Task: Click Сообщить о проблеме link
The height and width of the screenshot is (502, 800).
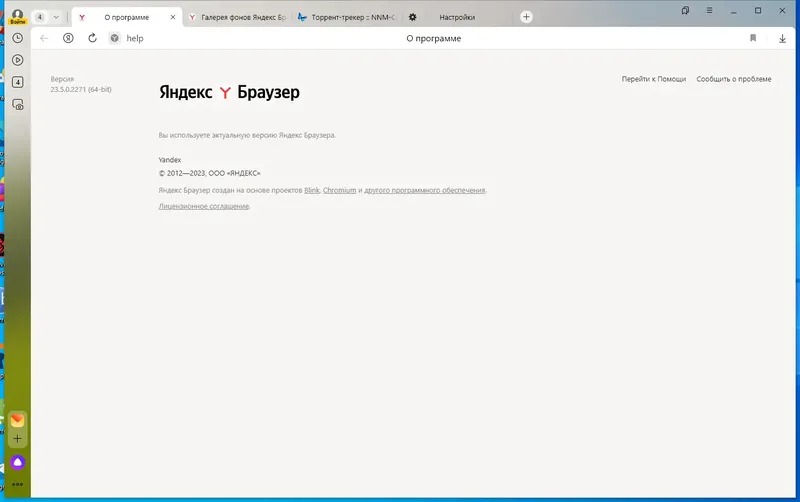Action: (734, 79)
